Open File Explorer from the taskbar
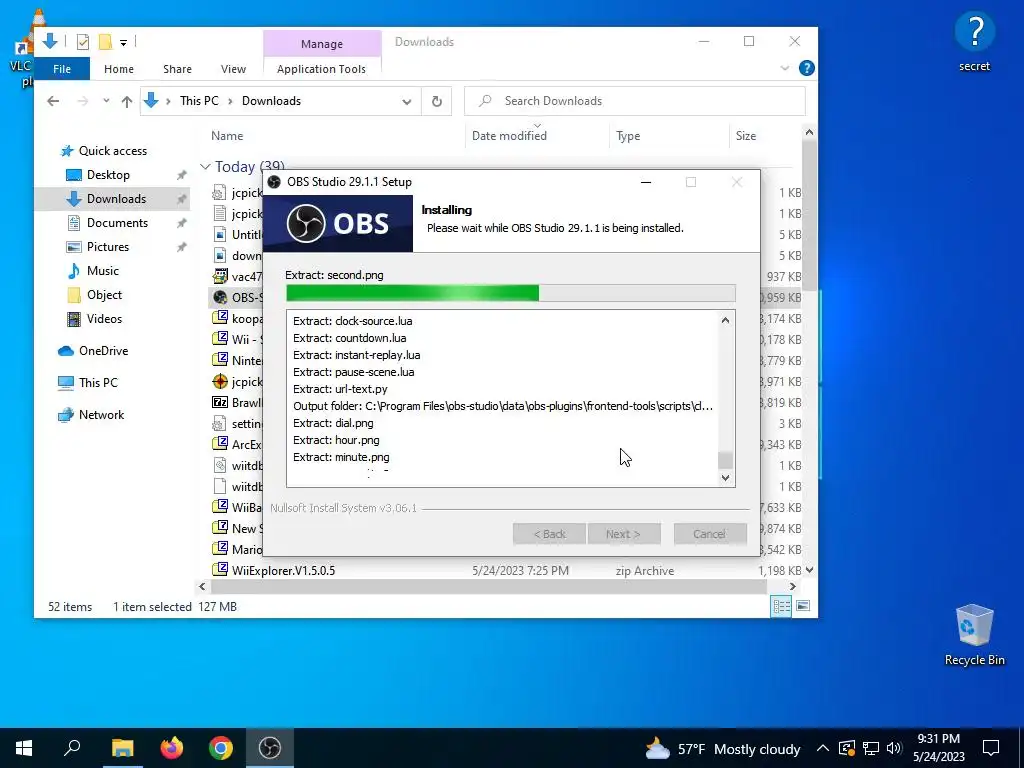This screenshot has width=1024, height=768. click(122, 748)
